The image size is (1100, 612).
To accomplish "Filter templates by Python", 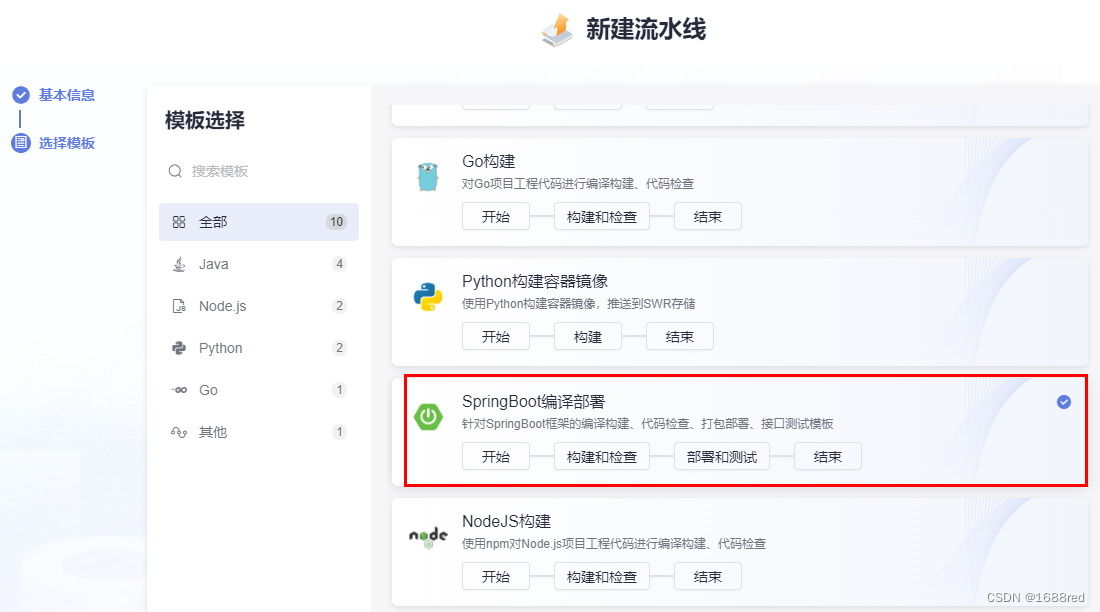I will coord(259,348).
